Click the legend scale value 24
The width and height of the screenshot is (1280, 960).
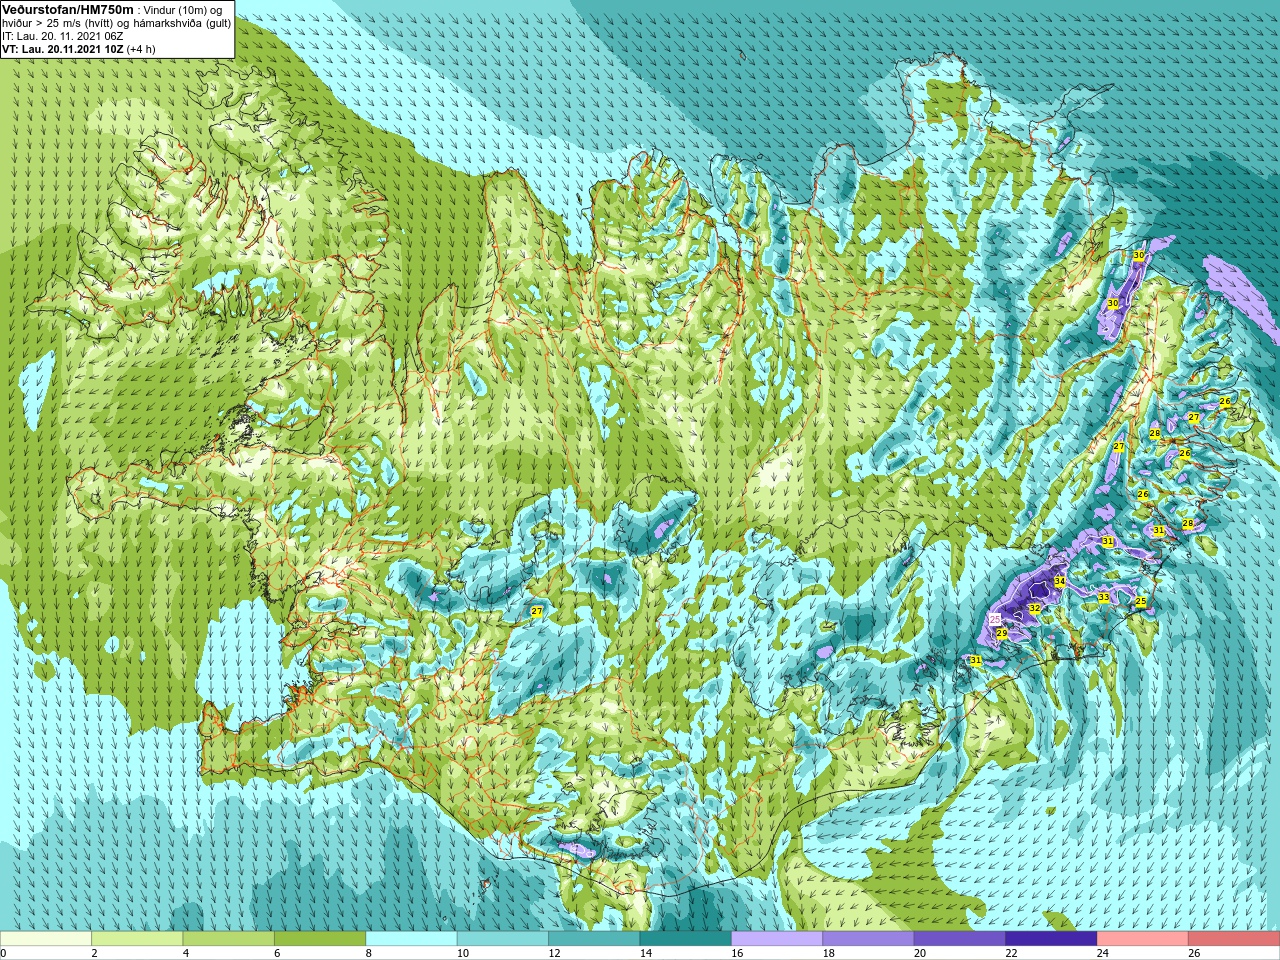(x=1102, y=953)
